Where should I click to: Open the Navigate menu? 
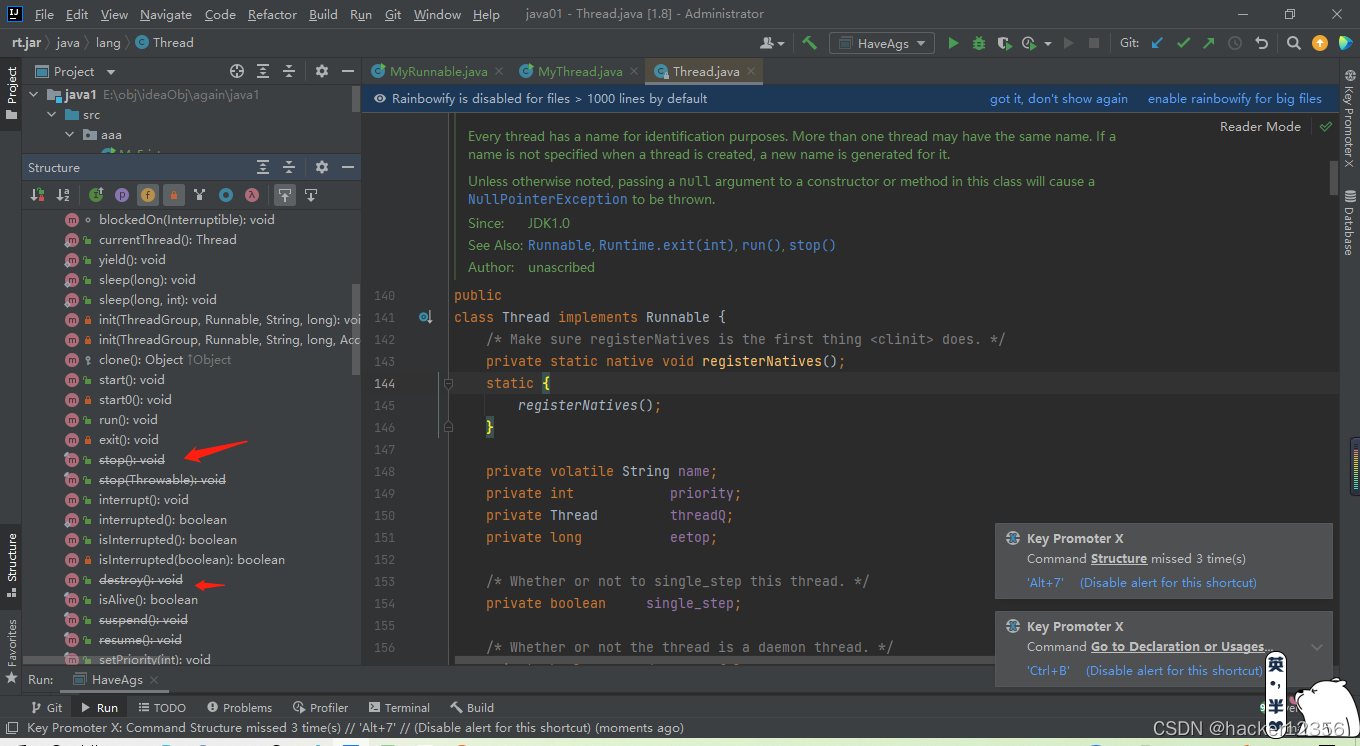pyautogui.click(x=166, y=15)
